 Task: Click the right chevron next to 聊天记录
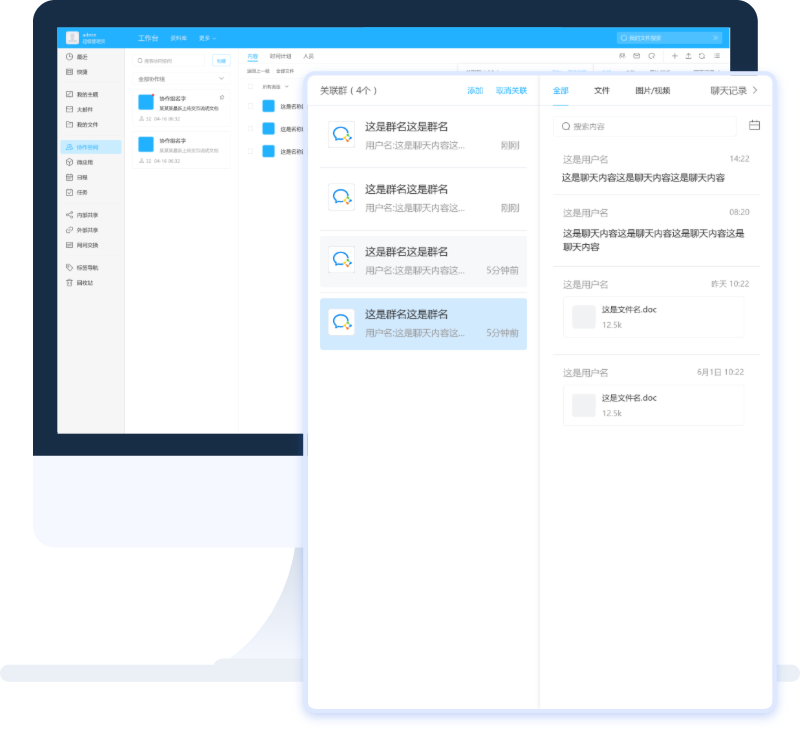(755, 90)
